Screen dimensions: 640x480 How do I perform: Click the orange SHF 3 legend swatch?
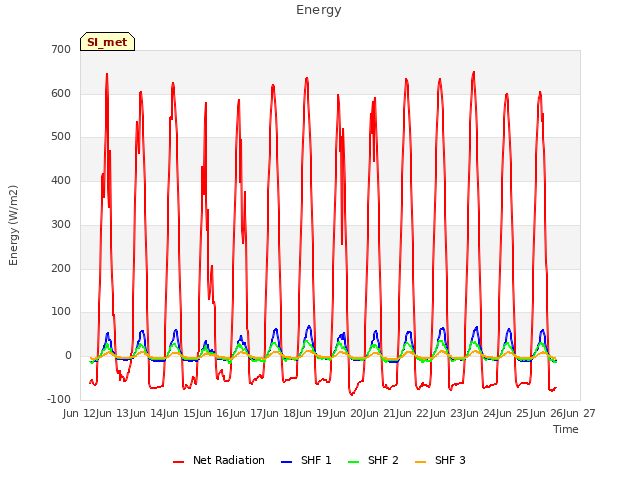420,462
